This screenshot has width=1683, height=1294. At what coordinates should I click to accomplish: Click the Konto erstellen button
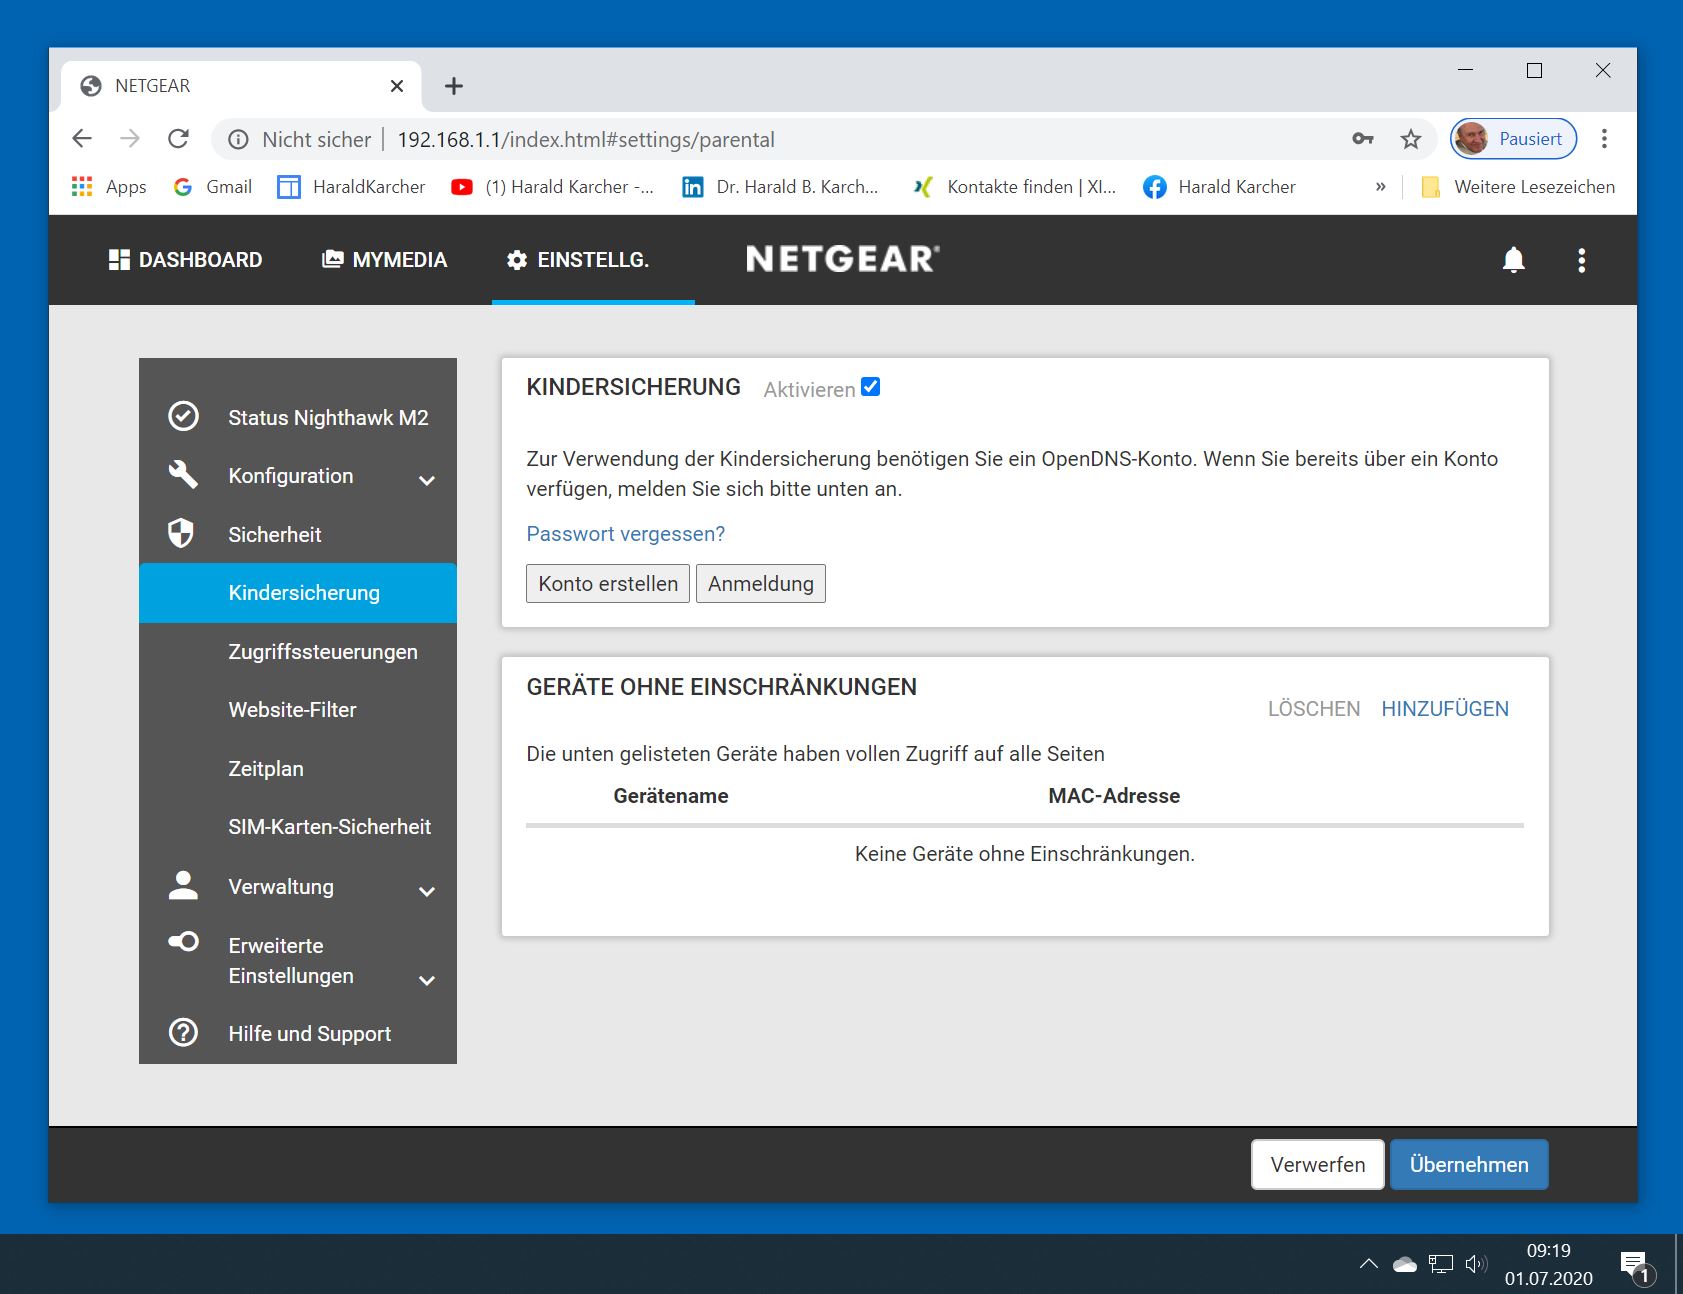pyautogui.click(x=608, y=584)
